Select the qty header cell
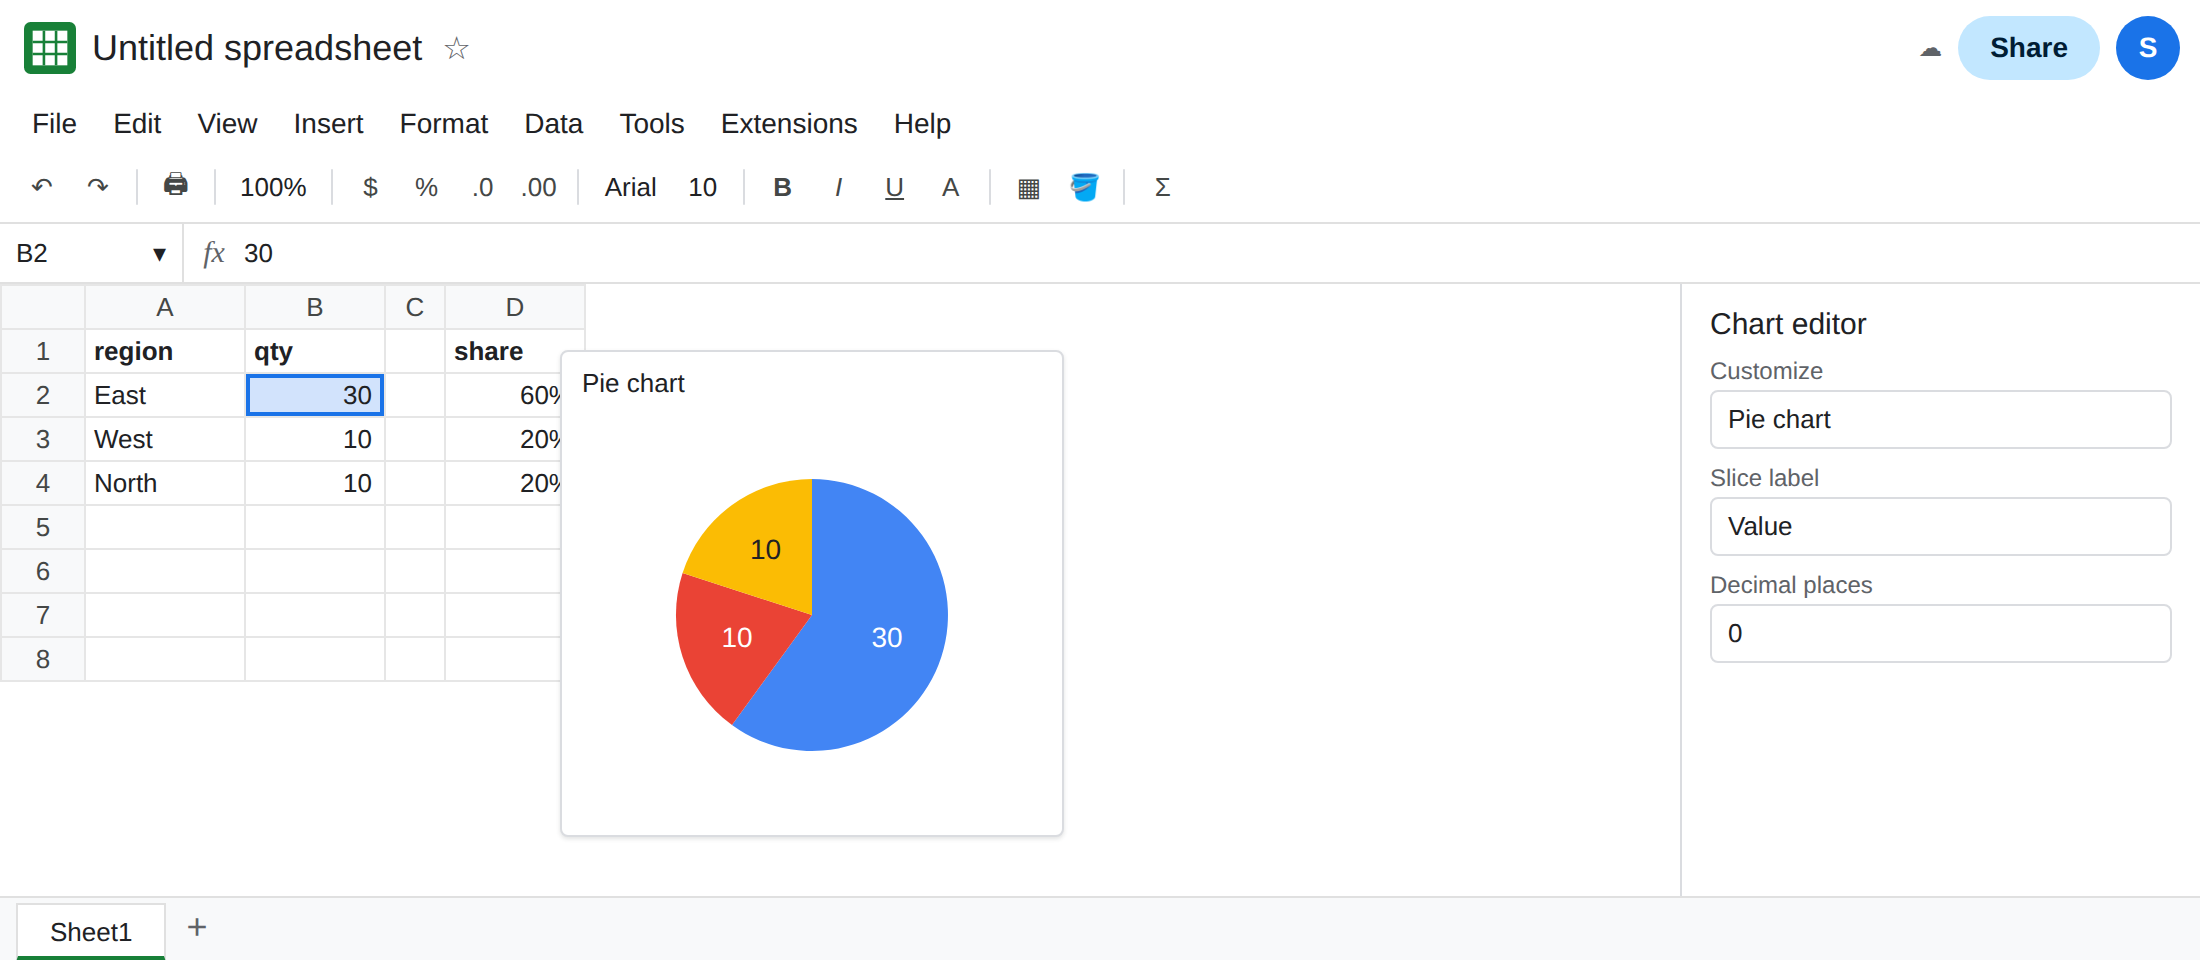This screenshot has width=2200, height=960. 315,351
